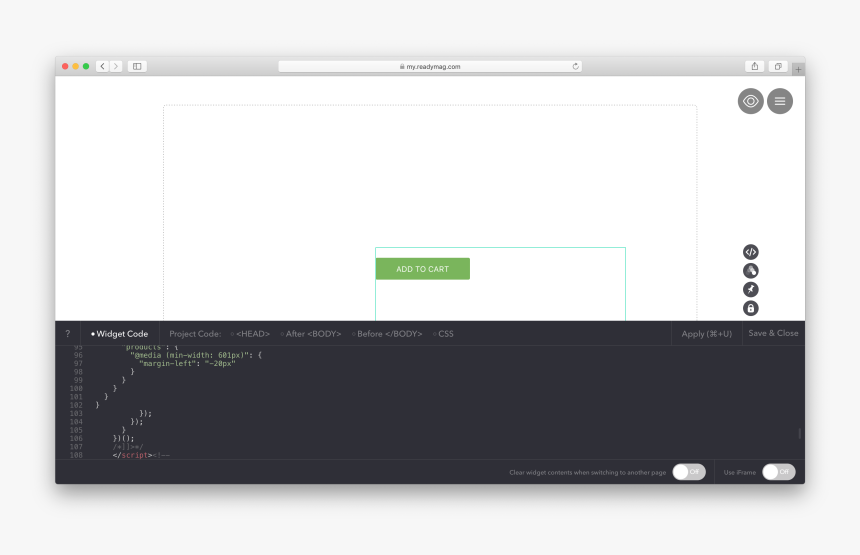Click the Project Code label
860x555 pixels.
pyautogui.click(x=195, y=333)
